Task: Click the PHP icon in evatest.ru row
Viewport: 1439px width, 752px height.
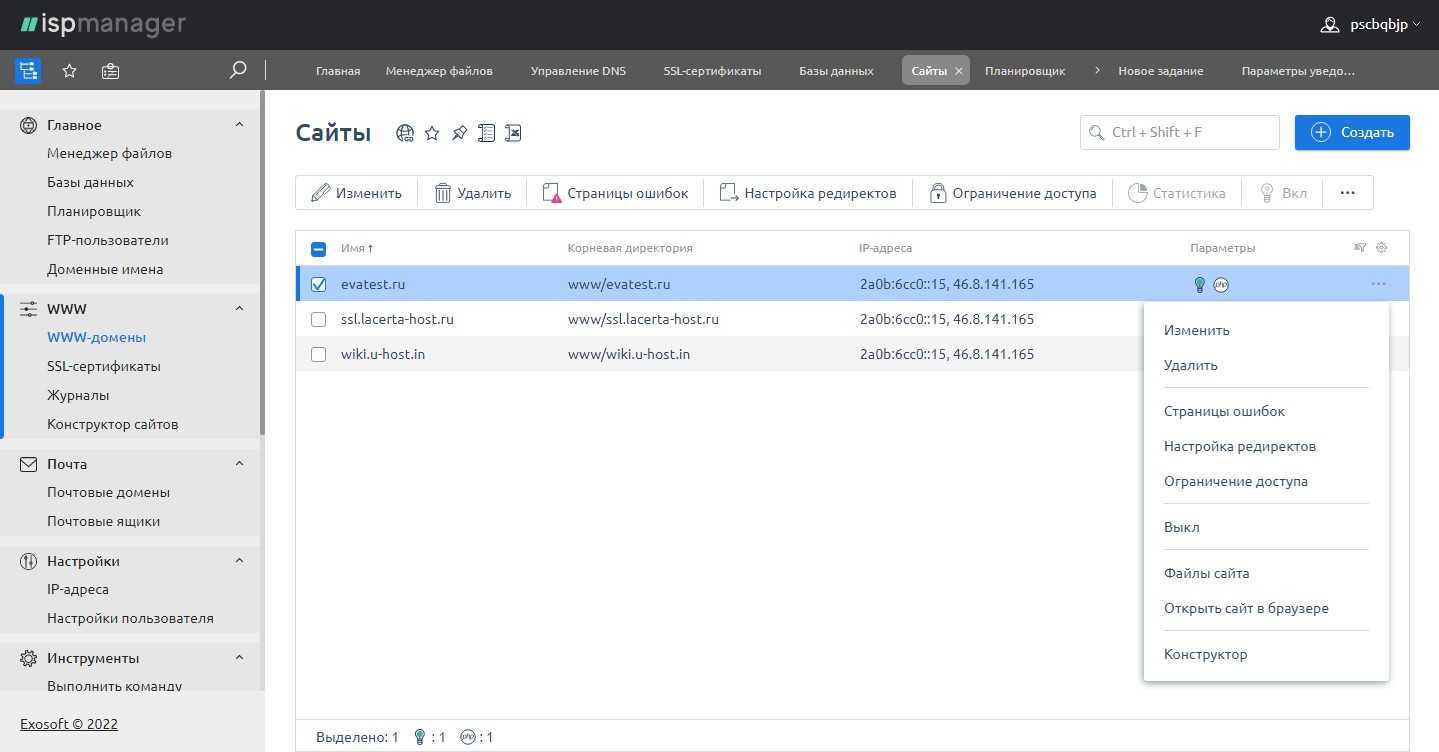Action: coord(1221,285)
